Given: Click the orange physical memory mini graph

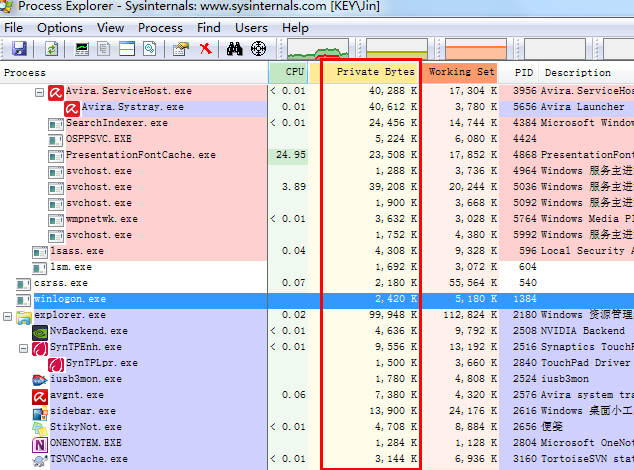Looking at the screenshot, I should (x=476, y=49).
